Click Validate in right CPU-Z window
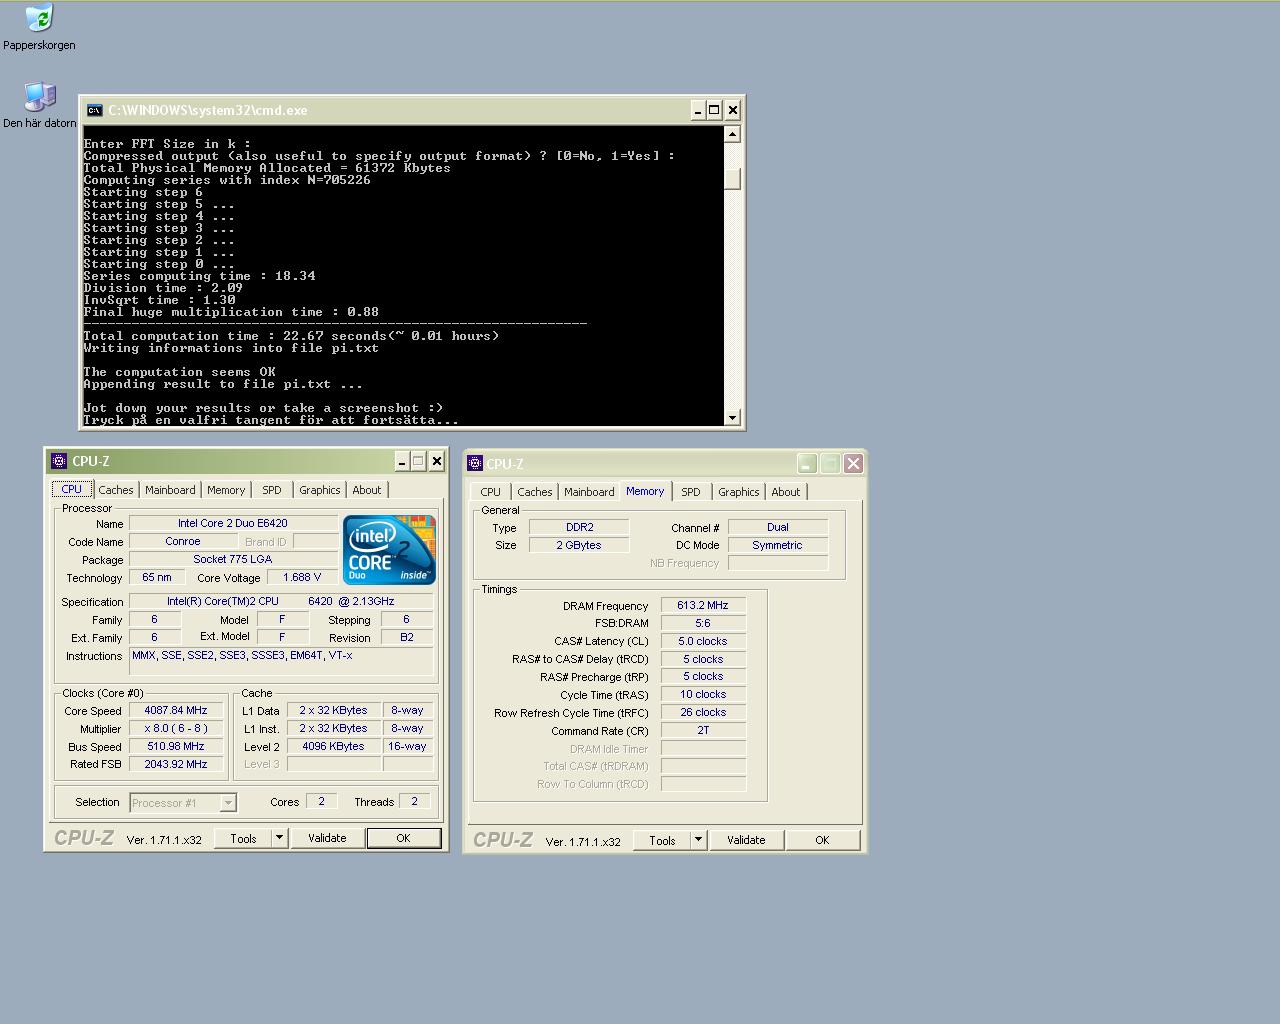The image size is (1280, 1024). 746,840
